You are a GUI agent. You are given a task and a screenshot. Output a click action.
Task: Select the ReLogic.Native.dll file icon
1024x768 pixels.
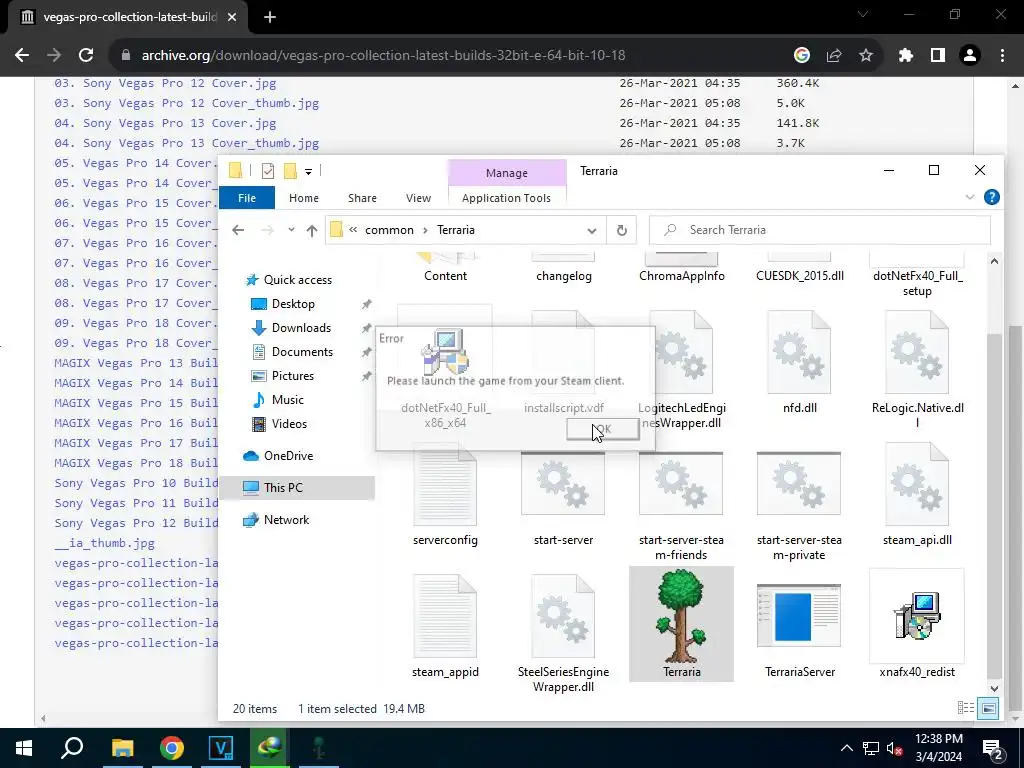click(917, 353)
